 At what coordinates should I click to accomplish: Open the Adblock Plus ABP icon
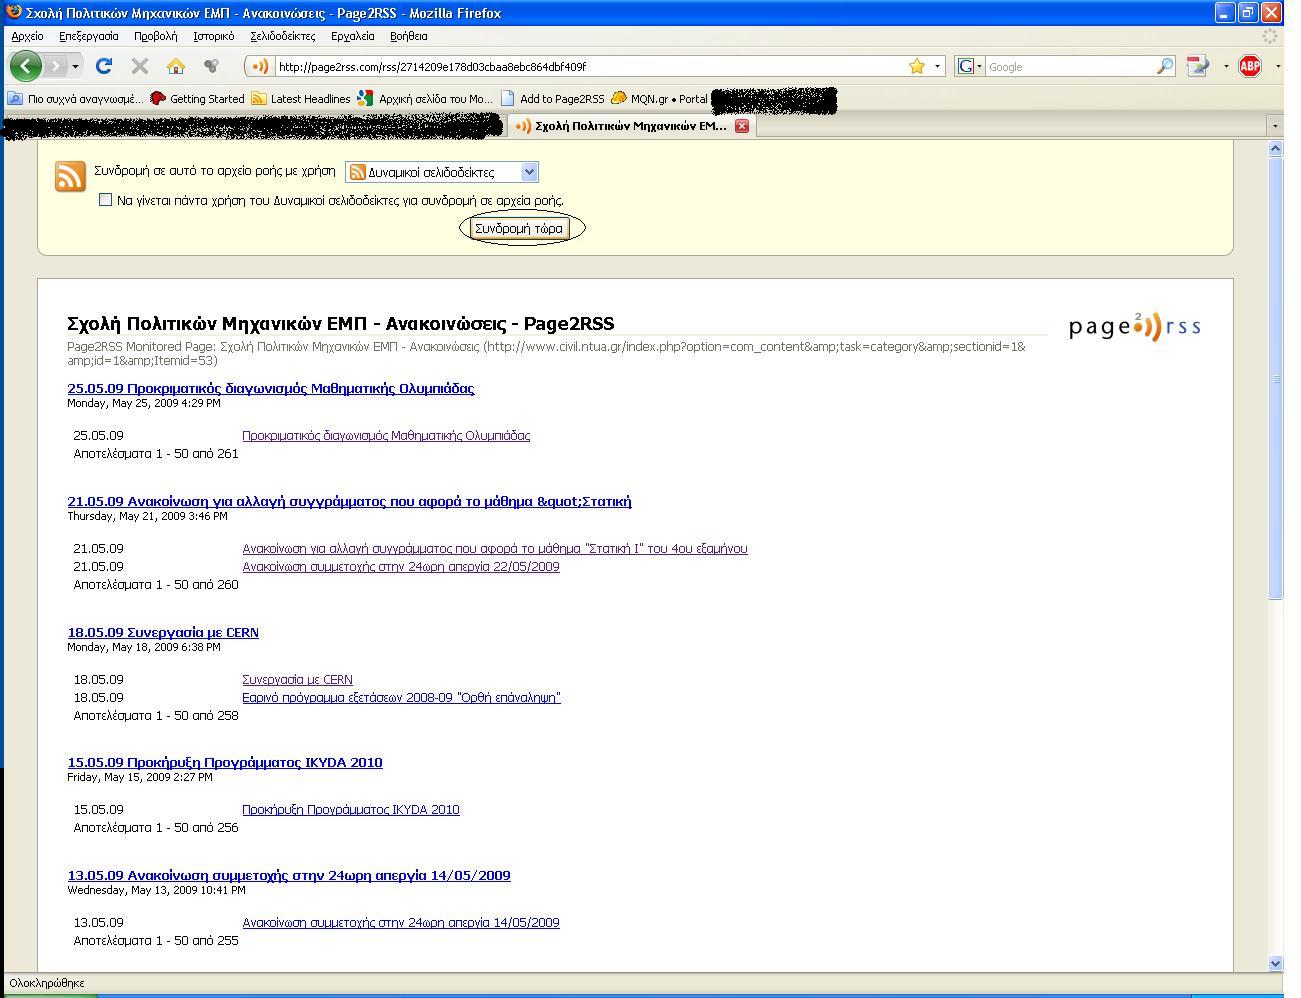point(1249,66)
